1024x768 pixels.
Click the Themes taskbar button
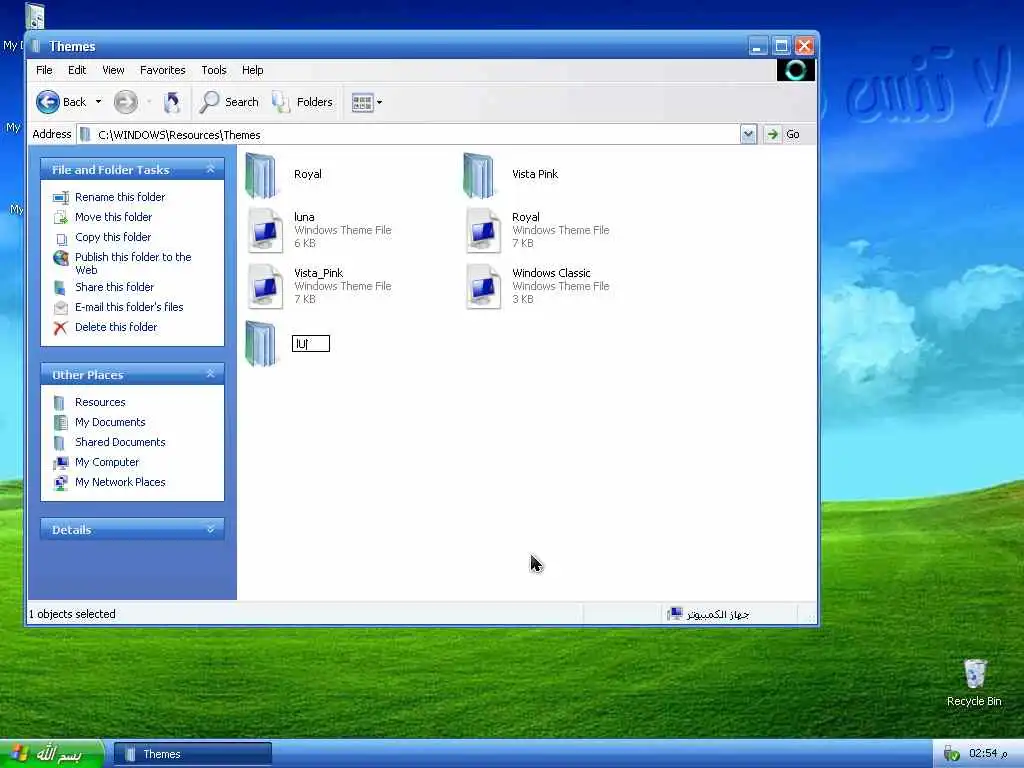click(193, 754)
